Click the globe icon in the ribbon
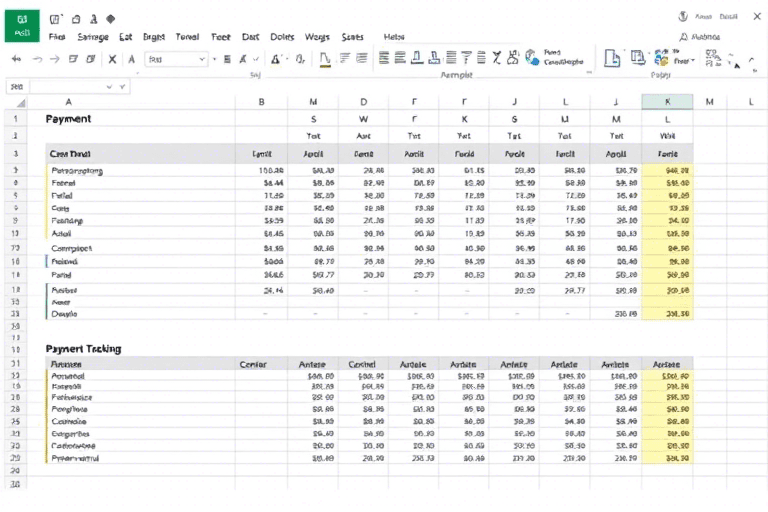Image resolution: width=768 pixels, height=512 pixels. (x=531, y=58)
